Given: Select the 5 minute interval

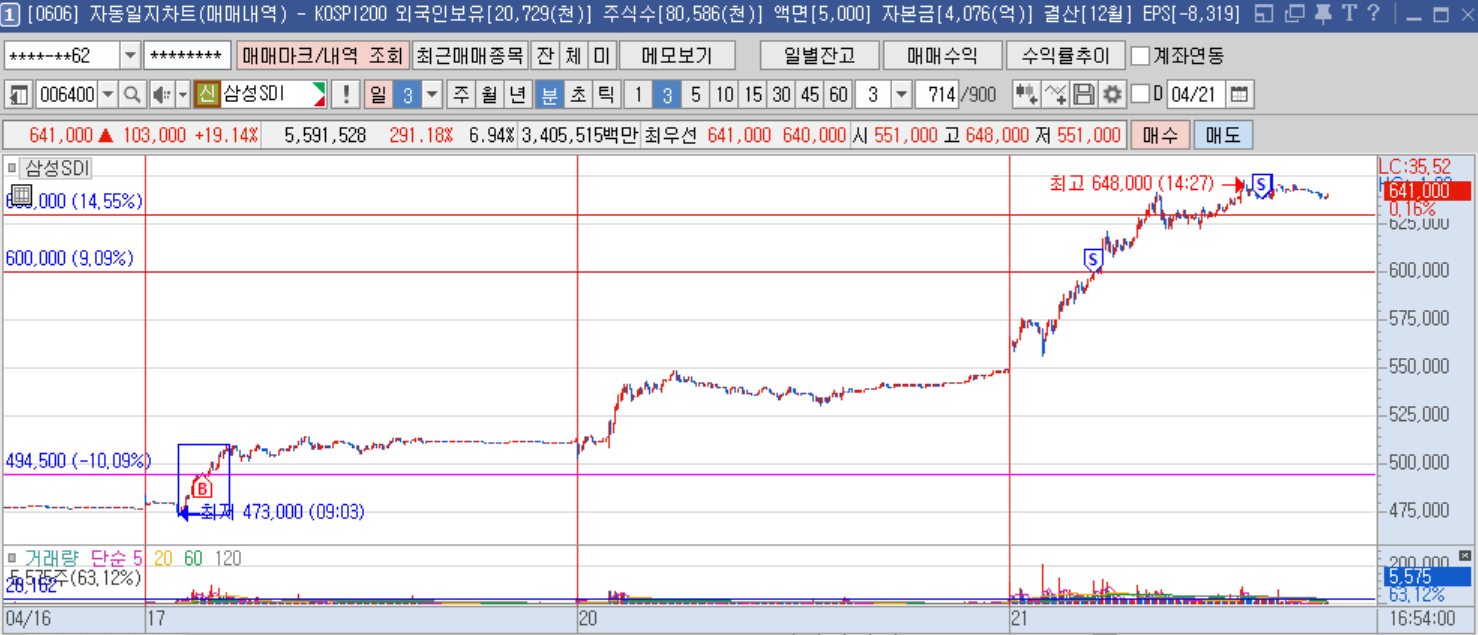Looking at the screenshot, I should click(x=696, y=95).
